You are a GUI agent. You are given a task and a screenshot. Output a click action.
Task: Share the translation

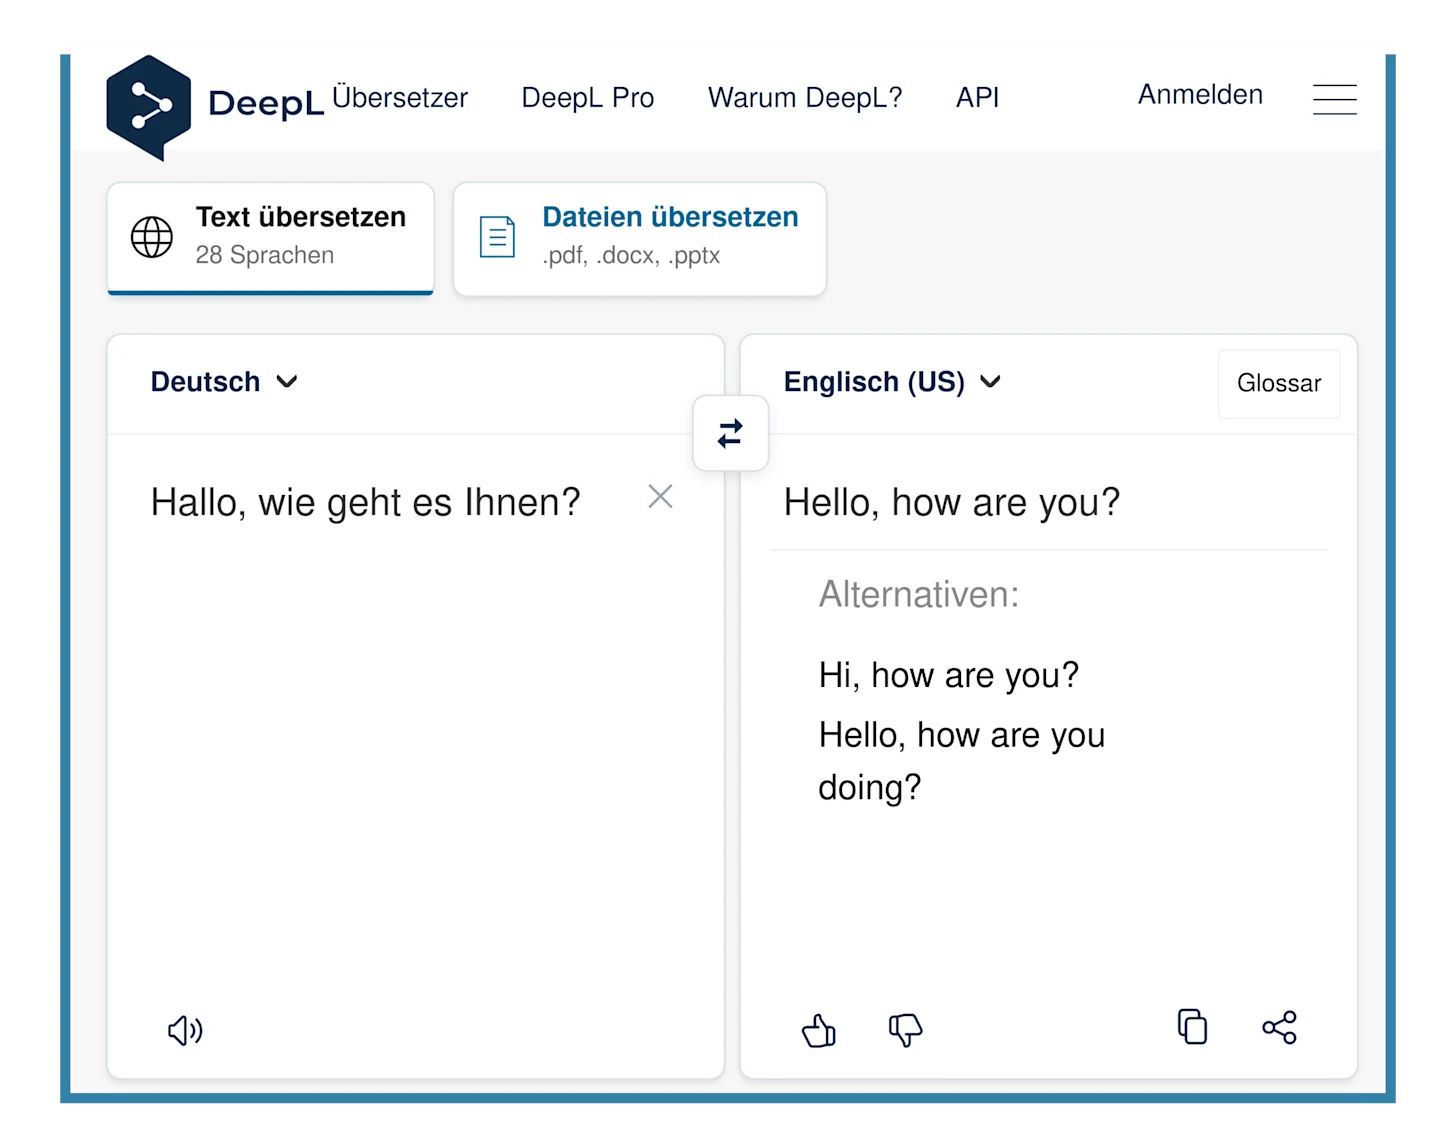[1279, 1027]
